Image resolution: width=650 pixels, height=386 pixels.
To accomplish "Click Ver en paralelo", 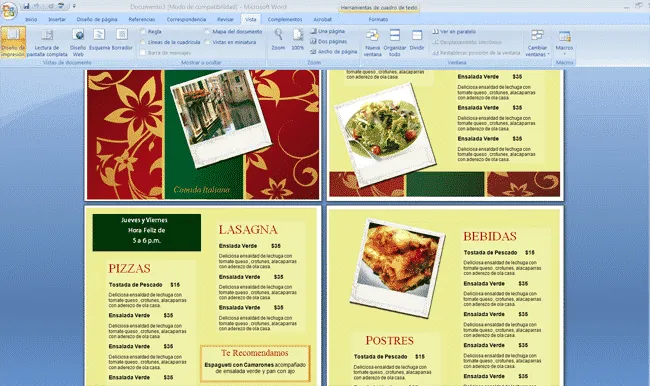I will [454, 32].
